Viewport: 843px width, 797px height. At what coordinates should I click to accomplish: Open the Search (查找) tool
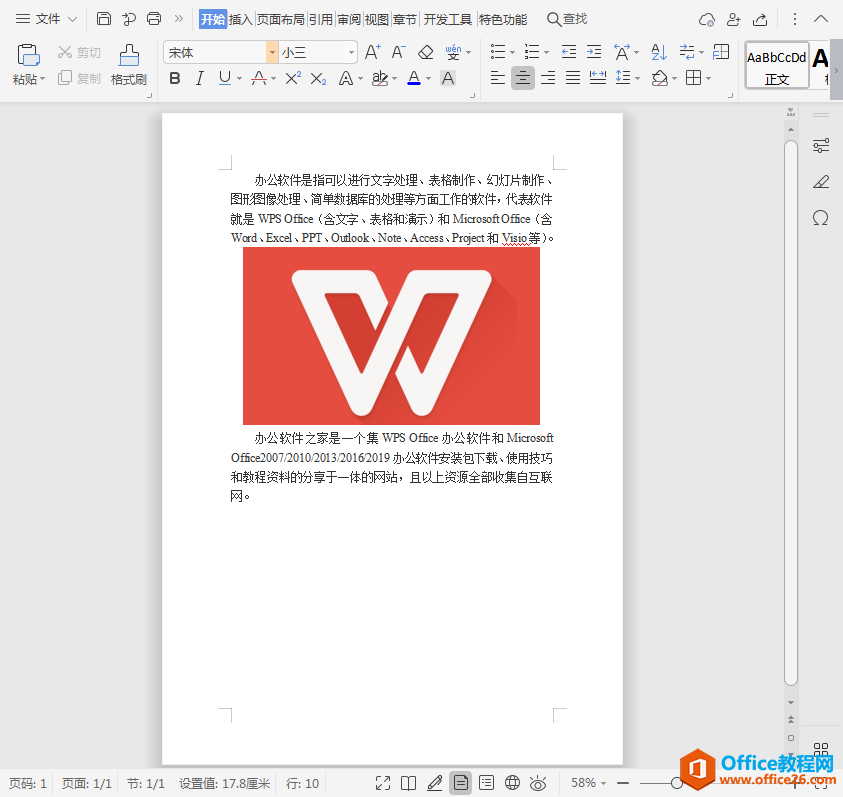tap(567, 19)
